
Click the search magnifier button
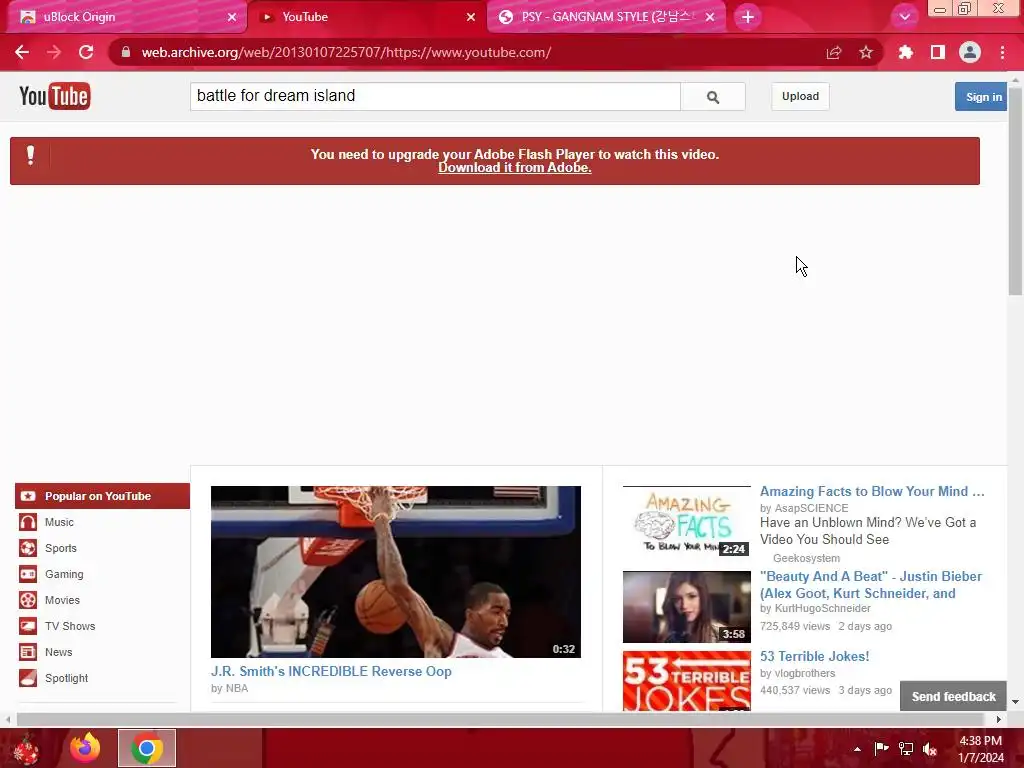(712, 97)
